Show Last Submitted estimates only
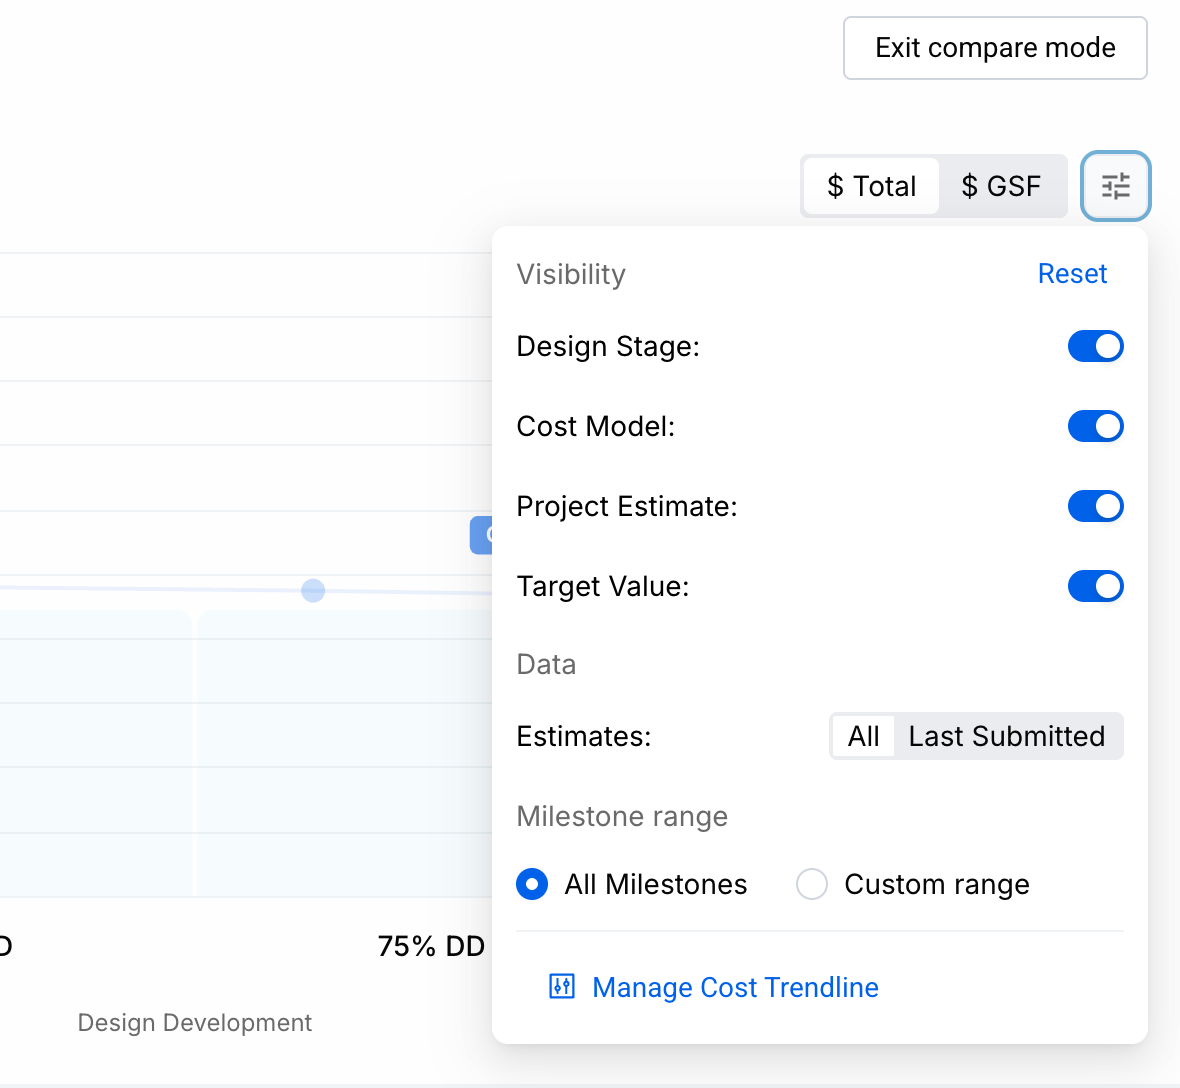1180x1088 pixels. (1006, 736)
